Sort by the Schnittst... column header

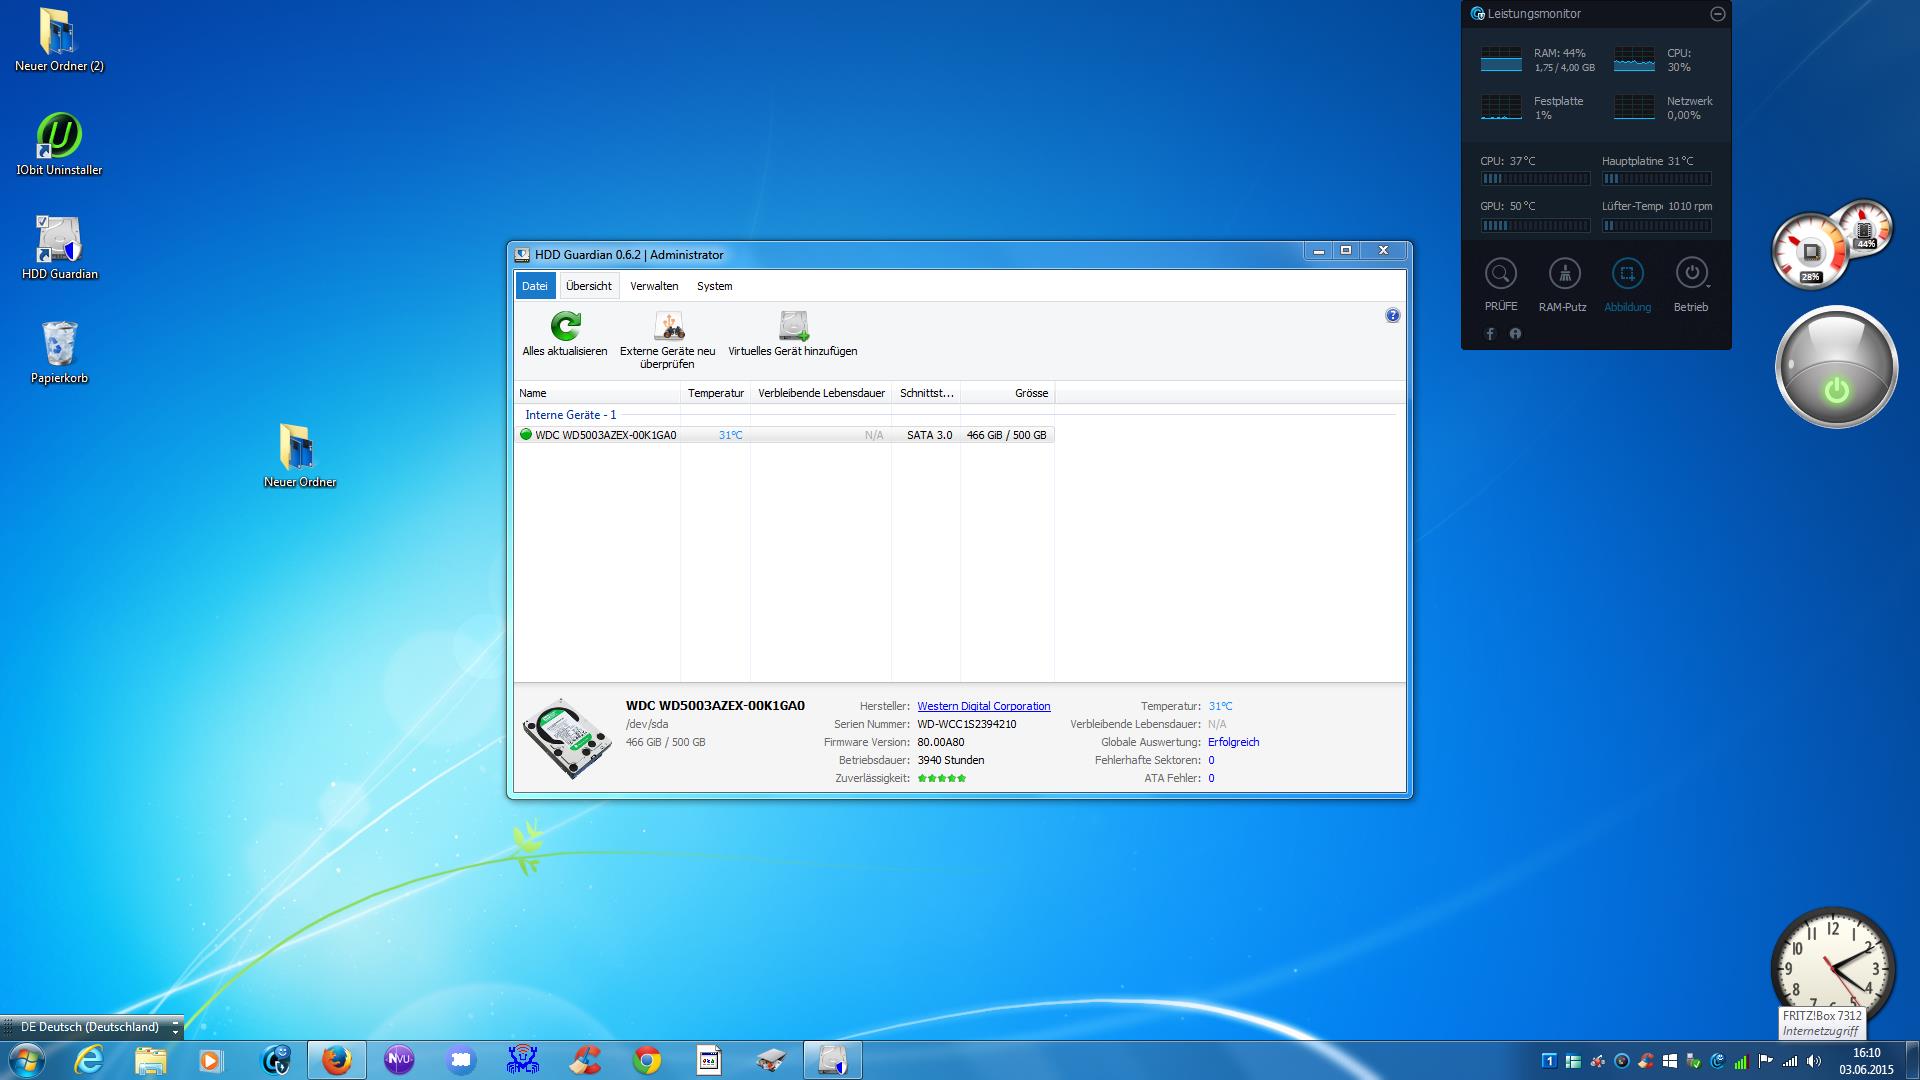coord(927,393)
